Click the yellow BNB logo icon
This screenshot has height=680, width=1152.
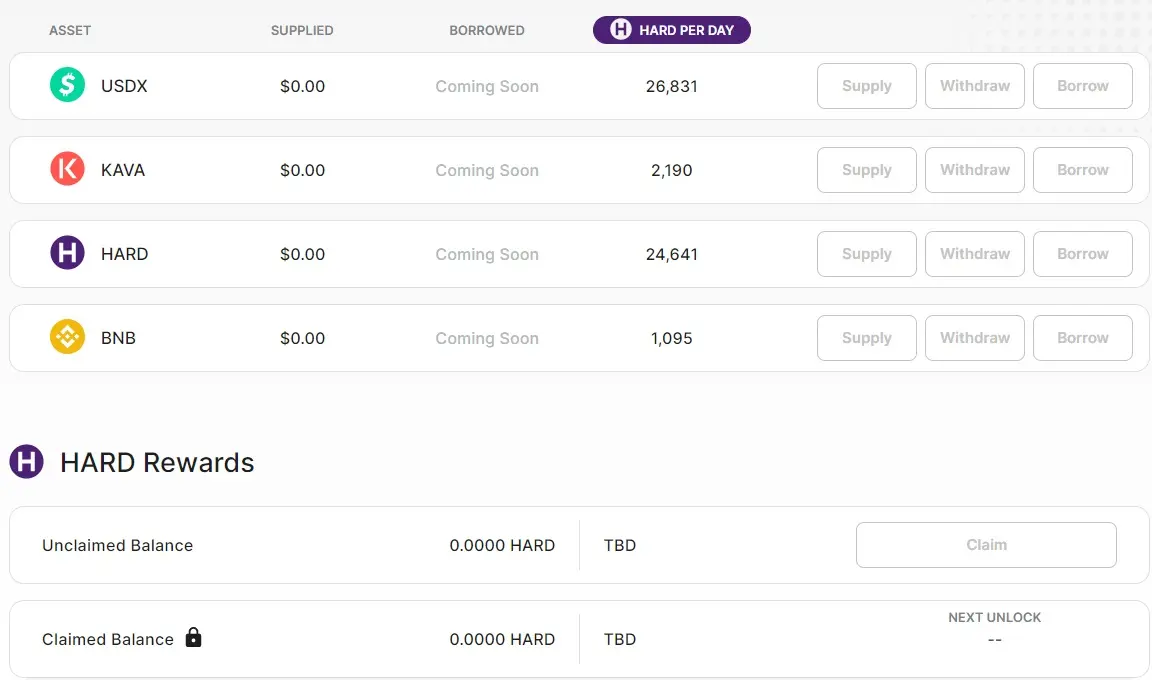tap(67, 337)
